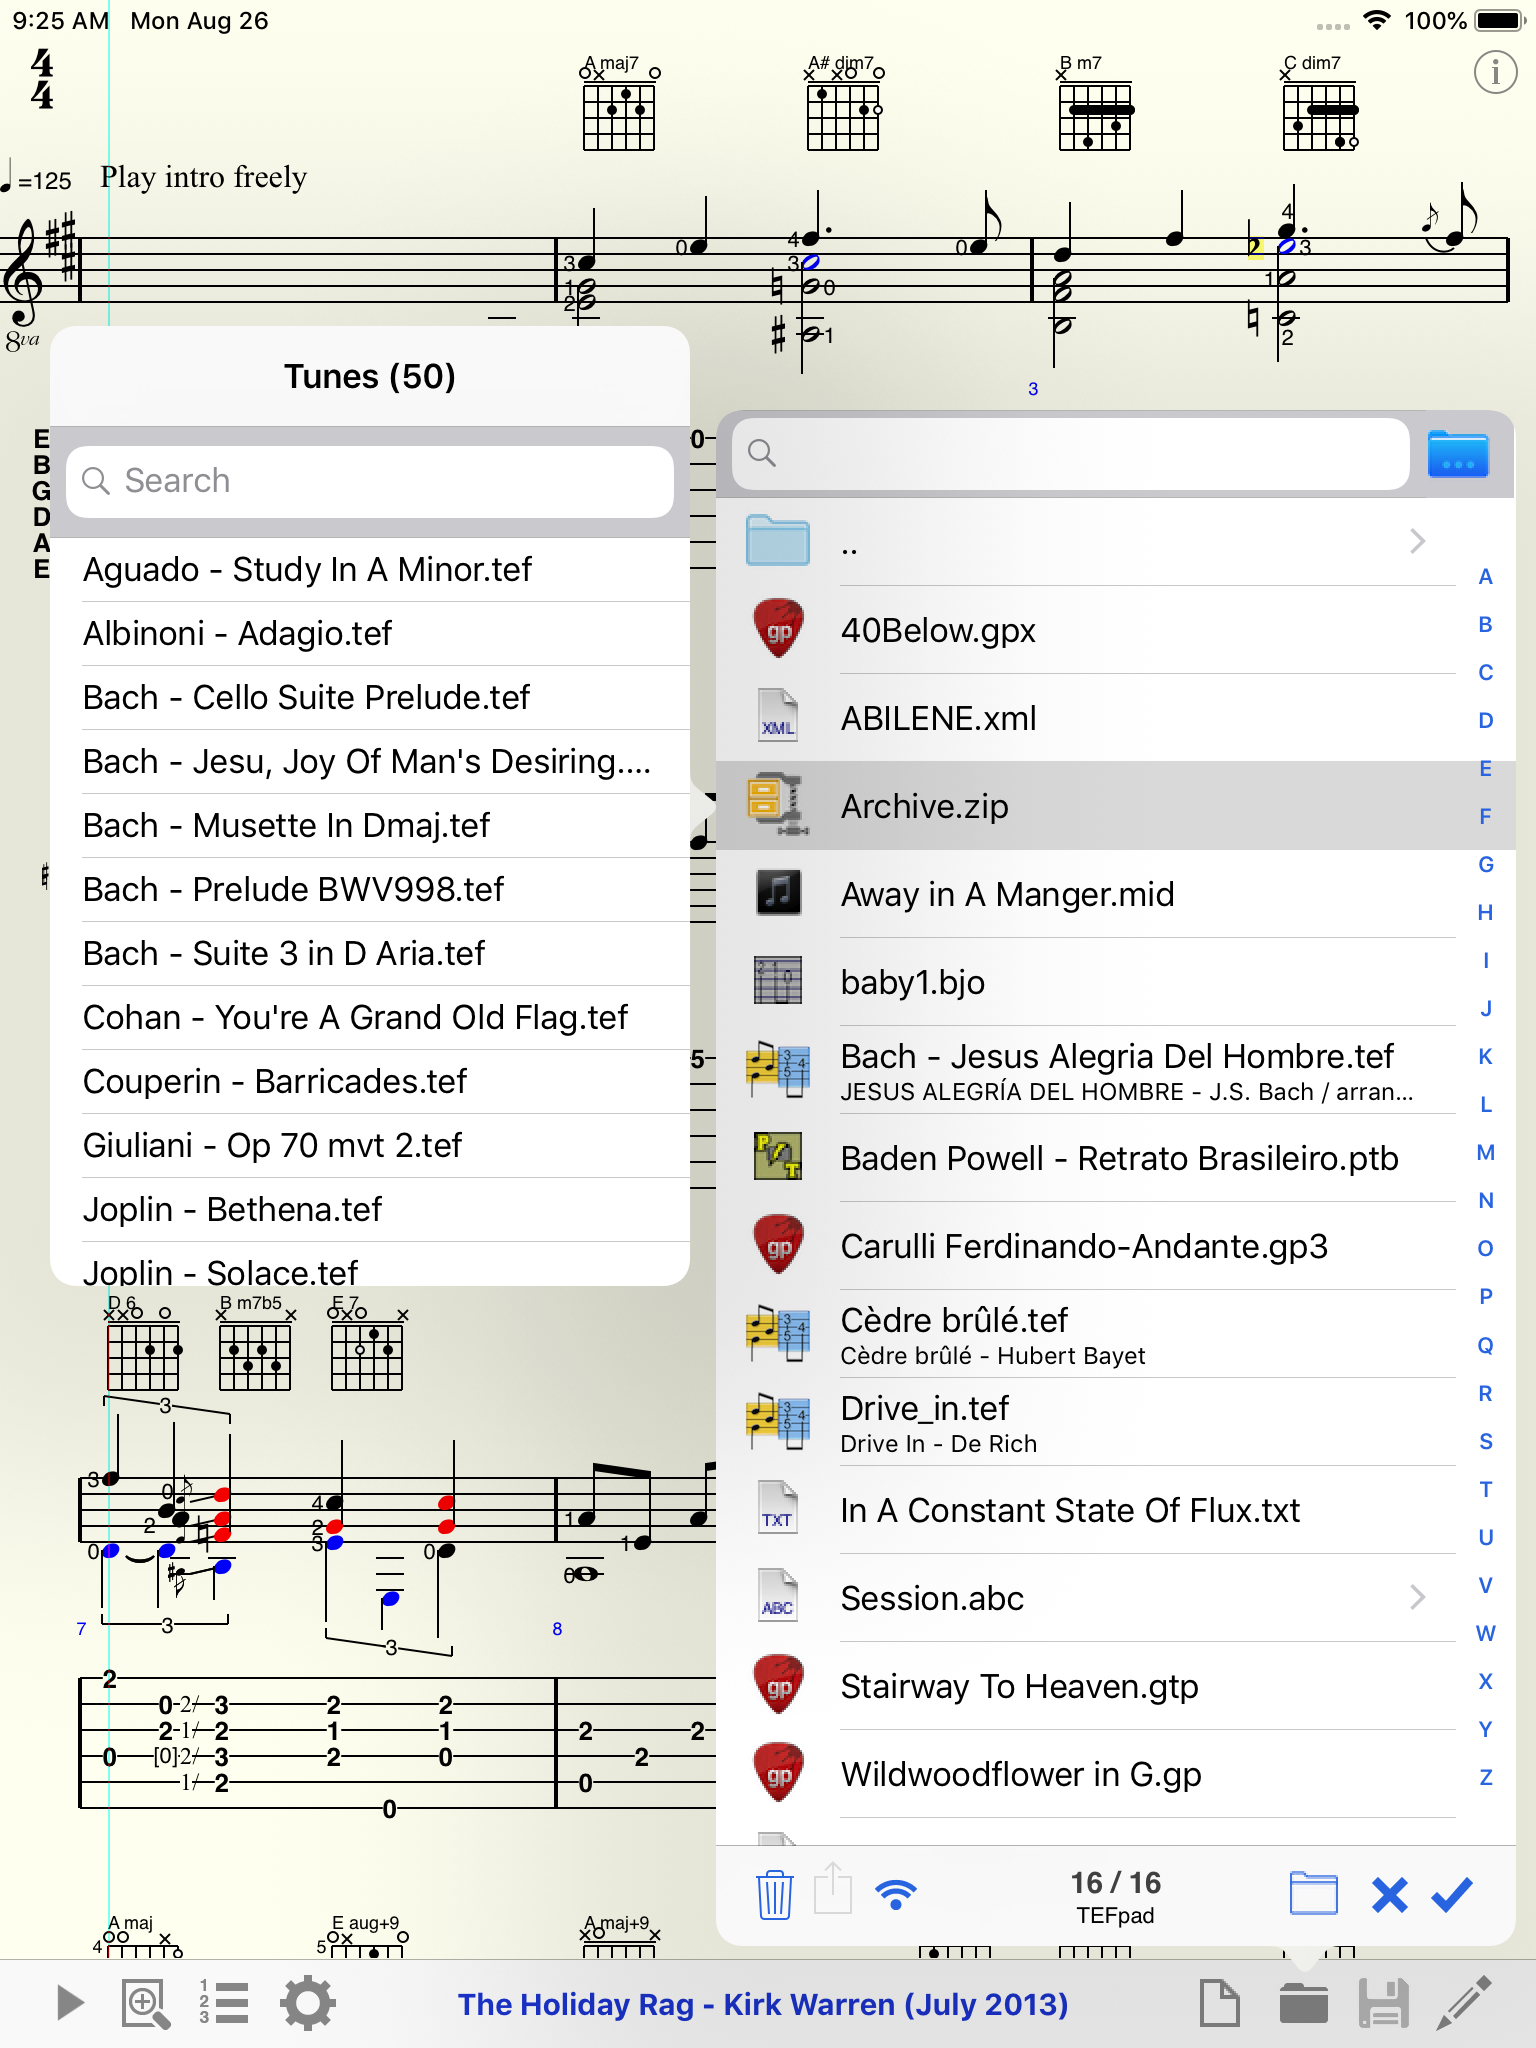Select Aguado - Study In A Minor.tef
The image size is (1536, 2048).
point(370,570)
